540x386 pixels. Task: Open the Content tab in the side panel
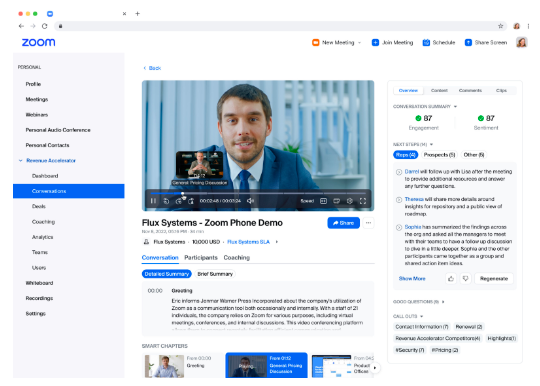pyautogui.click(x=439, y=91)
